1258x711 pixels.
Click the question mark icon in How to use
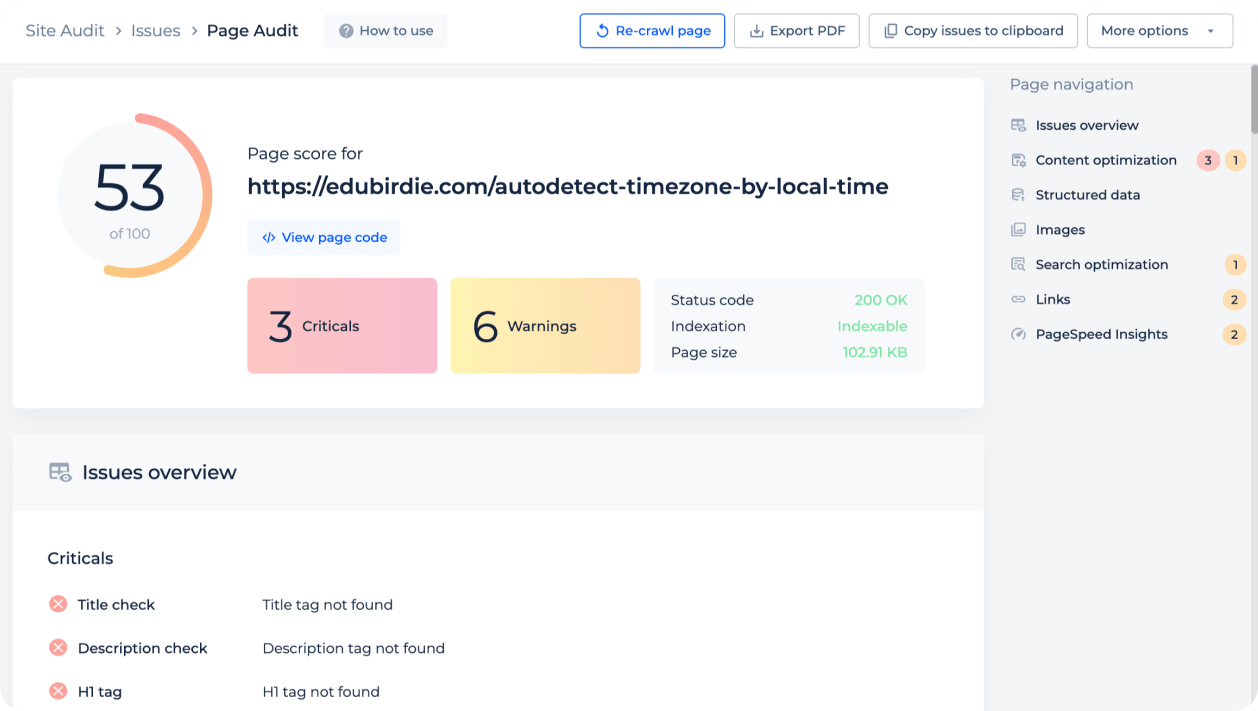[x=346, y=31]
